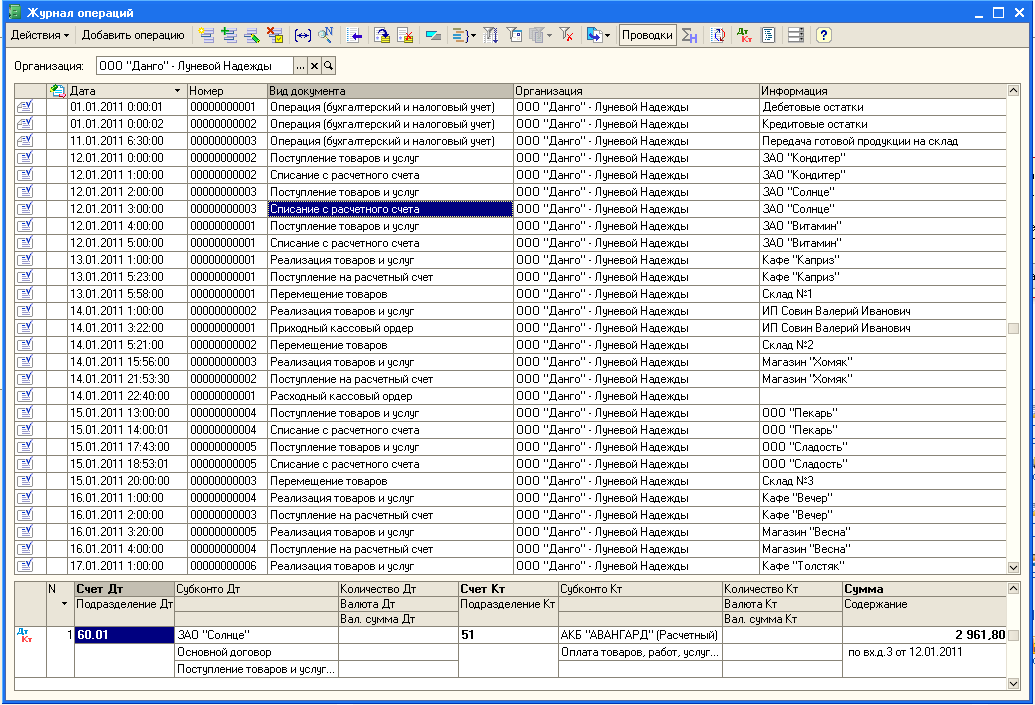Sort by the Дата column header
The height and width of the screenshot is (705, 1035).
(120, 91)
